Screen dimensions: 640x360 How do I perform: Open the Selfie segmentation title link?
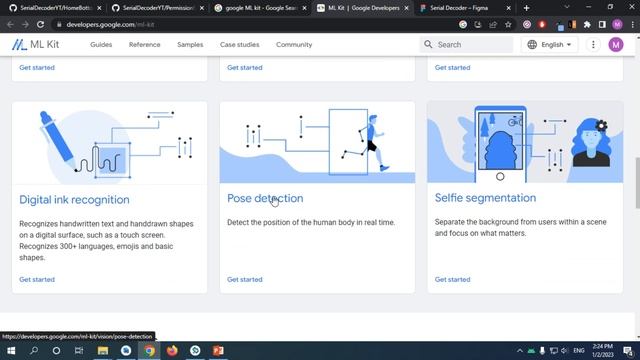coord(485,198)
